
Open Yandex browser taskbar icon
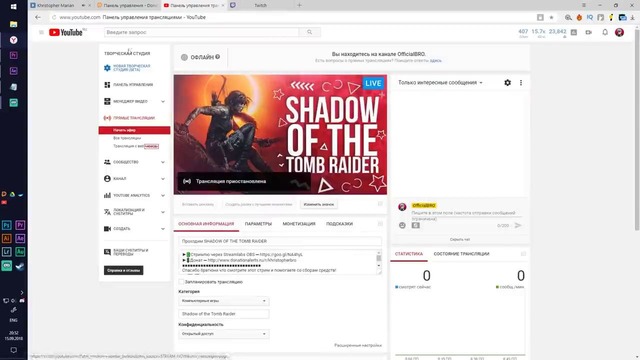click(13, 40)
